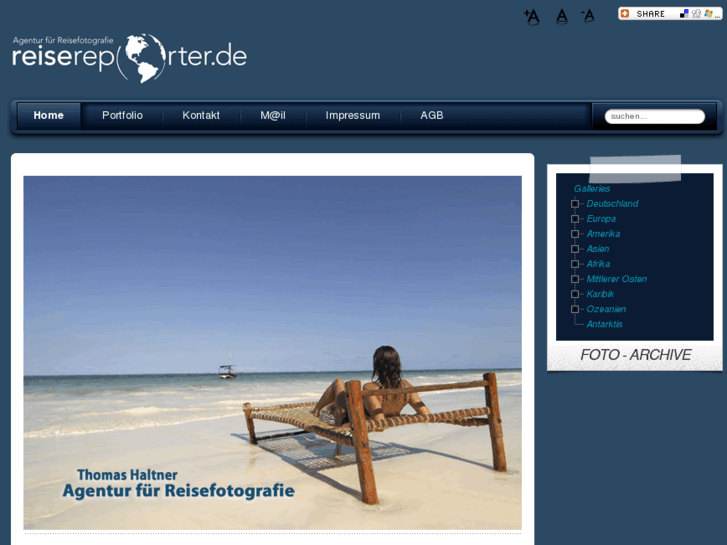Open the Antarktis gallery link

[604, 324]
